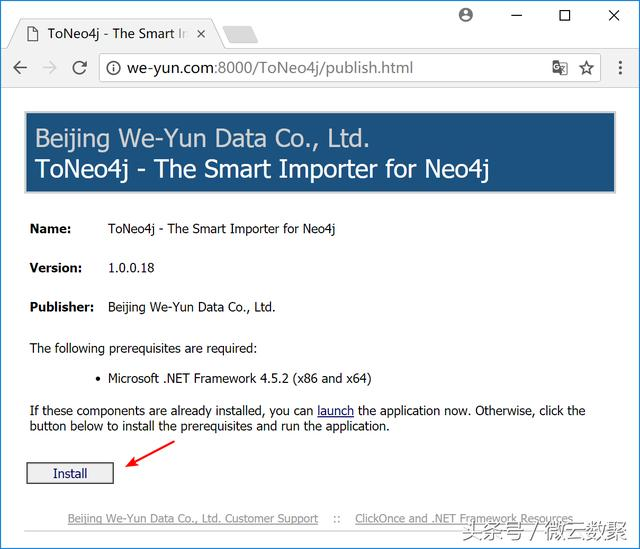The image size is (640, 549).
Task: Follow the launch link
Action: tap(336, 410)
